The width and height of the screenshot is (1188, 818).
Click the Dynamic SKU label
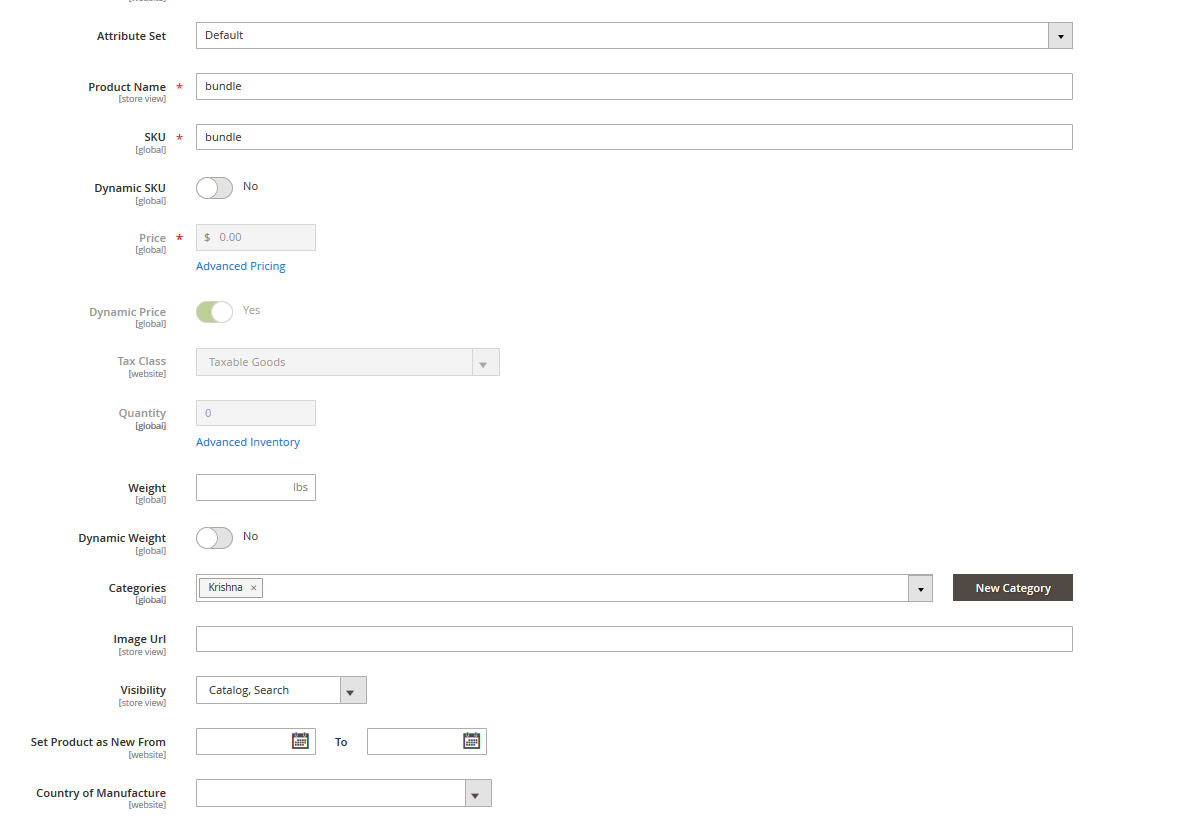tap(130, 188)
